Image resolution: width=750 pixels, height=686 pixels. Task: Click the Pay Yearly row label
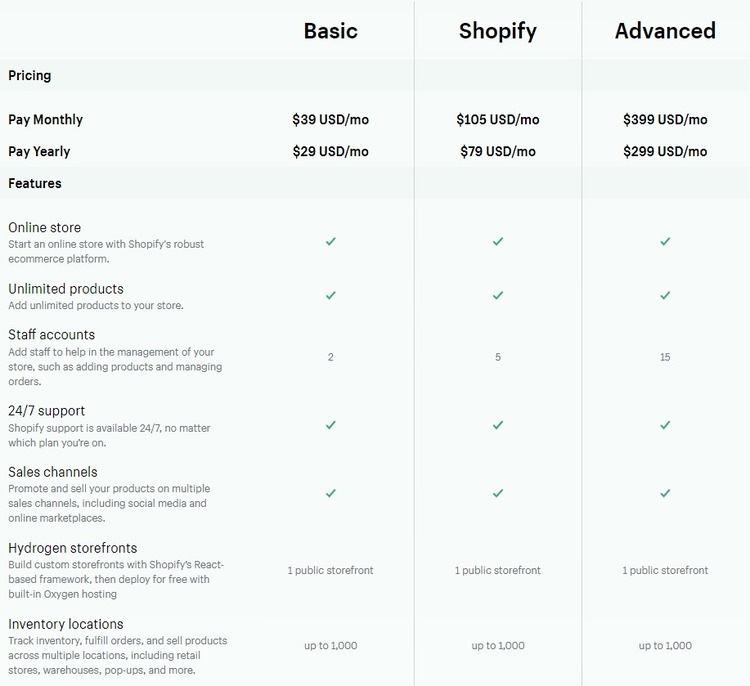tap(40, 151)
